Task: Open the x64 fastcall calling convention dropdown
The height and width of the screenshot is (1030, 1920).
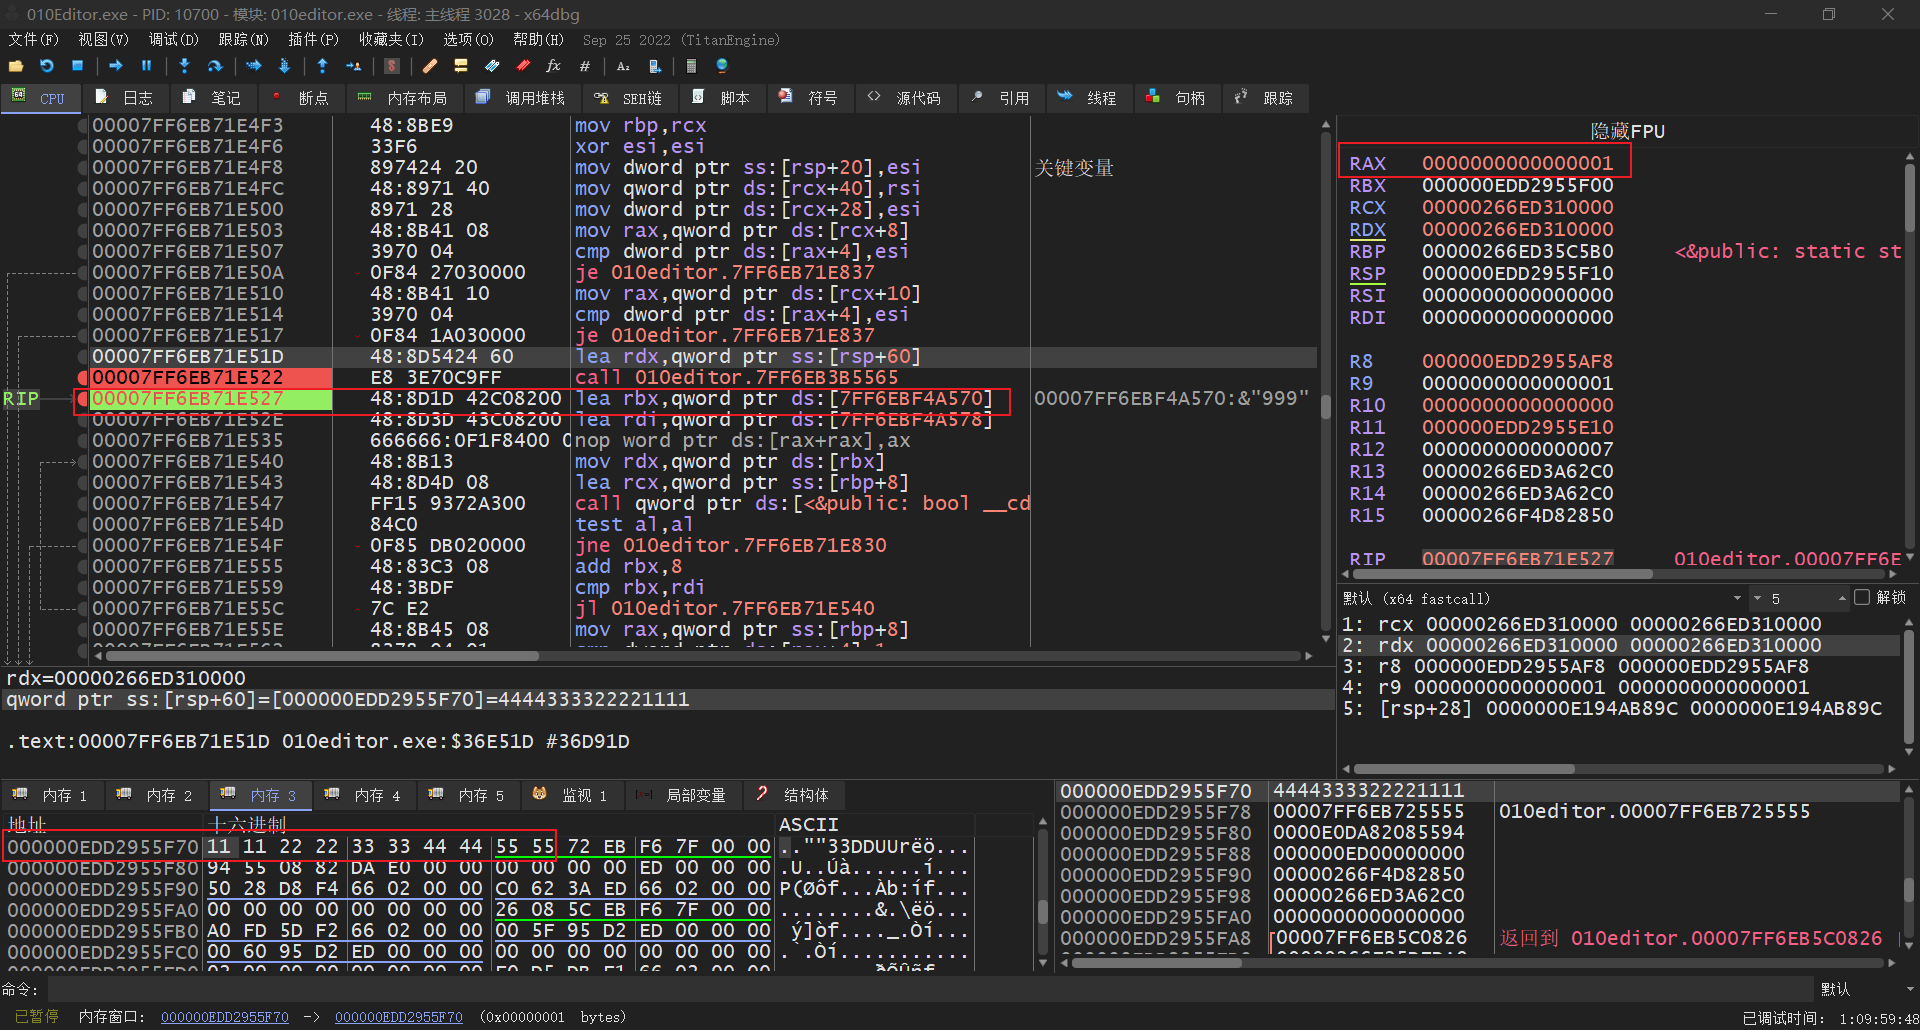Action: pos(1737,598)
